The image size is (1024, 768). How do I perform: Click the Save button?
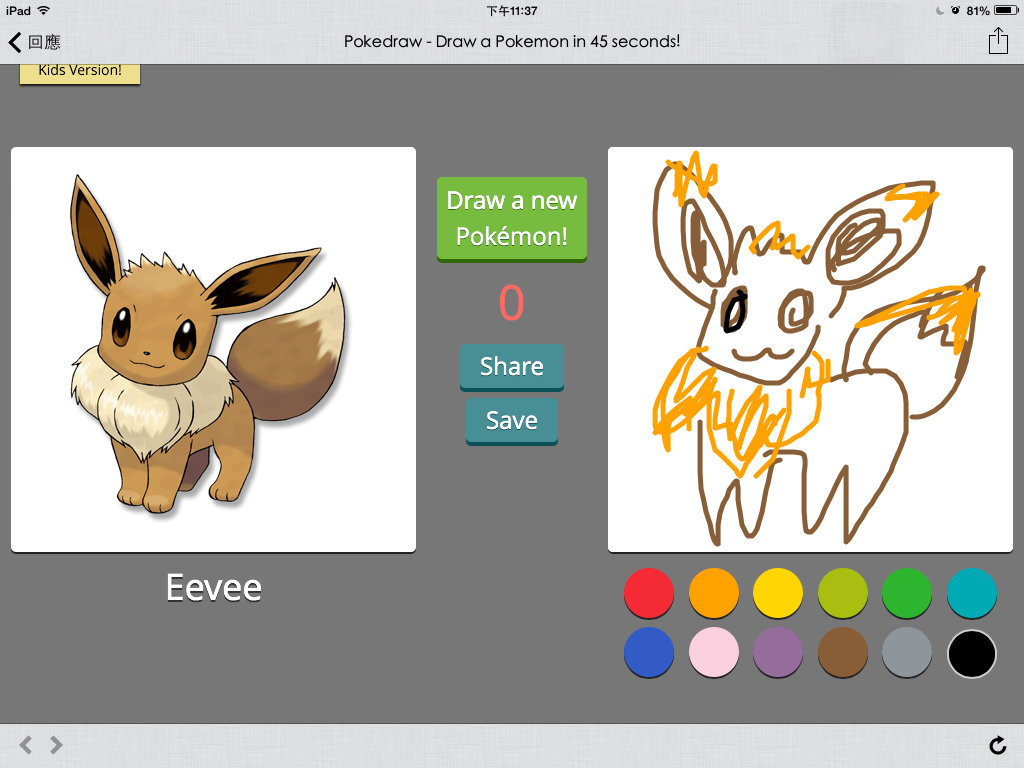coord(511,421)
